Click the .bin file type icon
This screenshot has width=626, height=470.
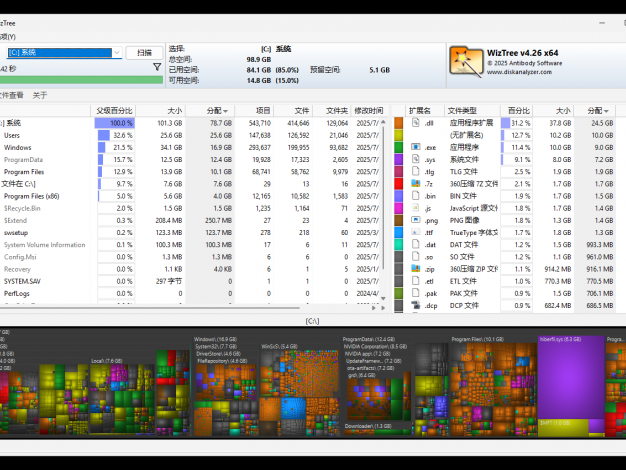(x=416, y=196)
